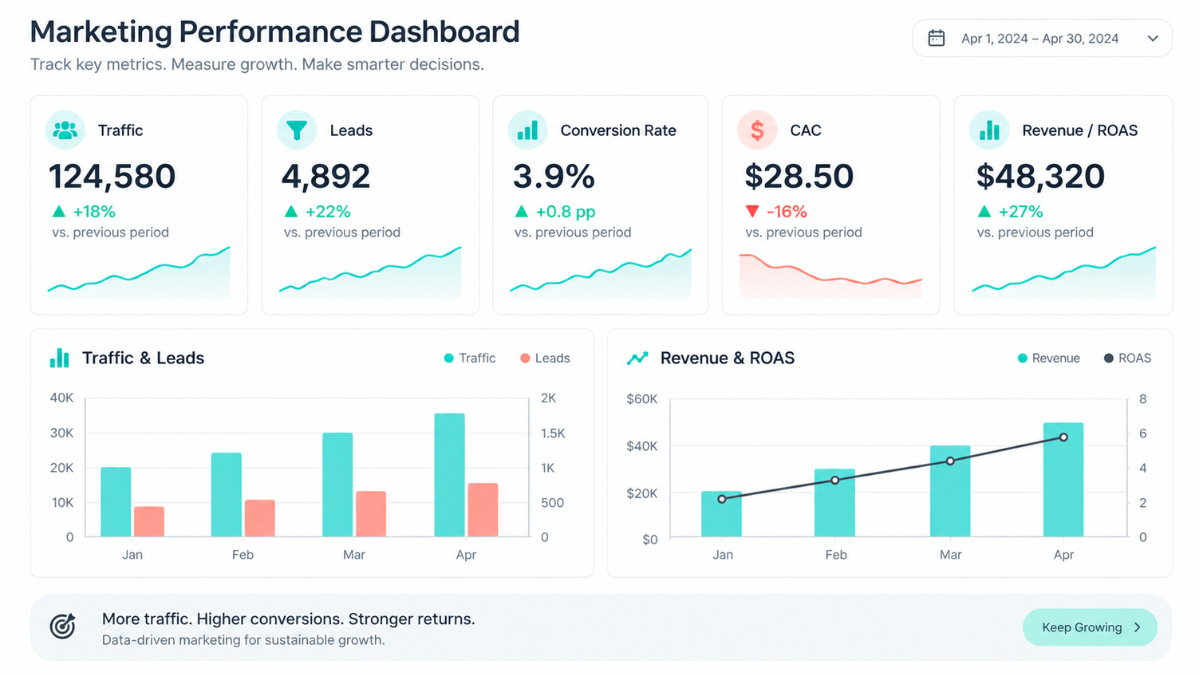The width and height of the screenshot is (1200, 675).
Task: Click the Traffic card sparkline
Action: [x=139, y=272]
